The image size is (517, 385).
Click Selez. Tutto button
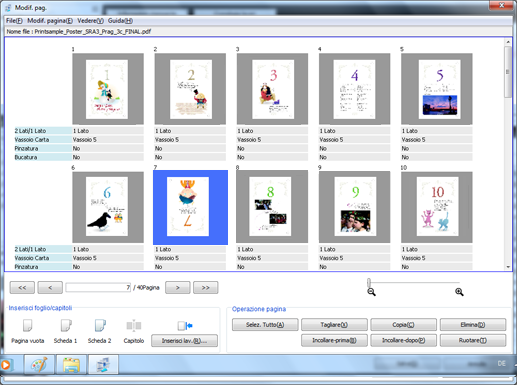[265, 325]
